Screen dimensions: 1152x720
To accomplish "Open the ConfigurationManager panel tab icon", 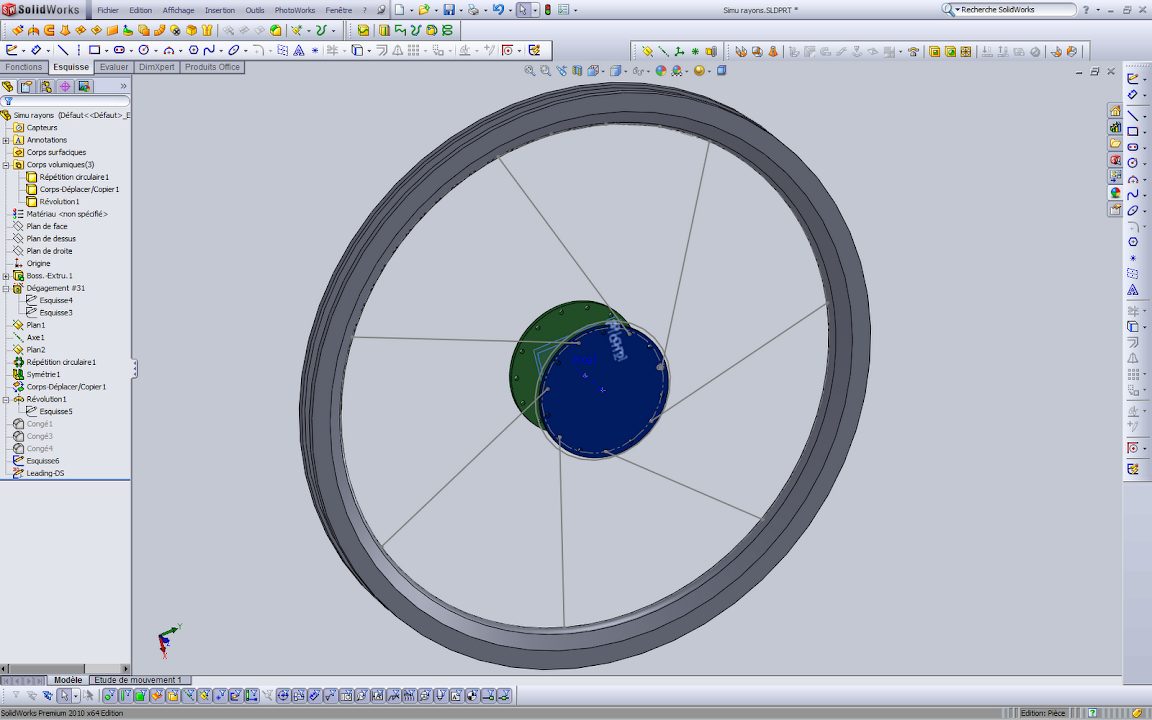I will click(x=46, y=87).
